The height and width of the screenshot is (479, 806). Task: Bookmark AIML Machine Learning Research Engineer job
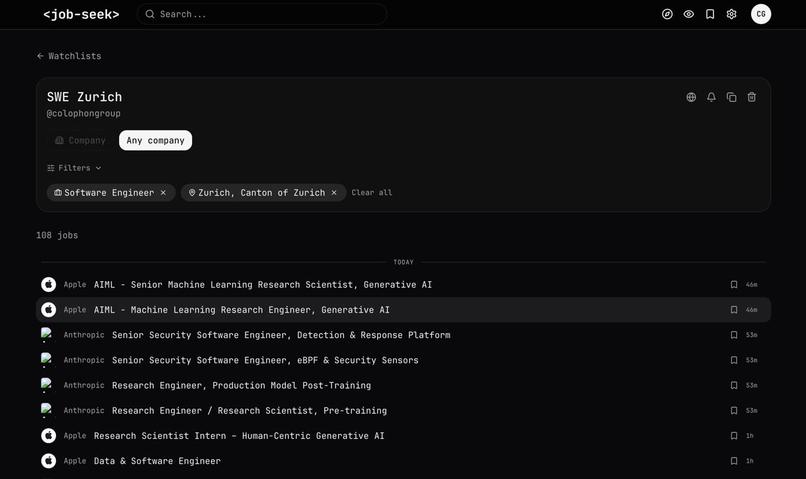(x=734, y=310)
